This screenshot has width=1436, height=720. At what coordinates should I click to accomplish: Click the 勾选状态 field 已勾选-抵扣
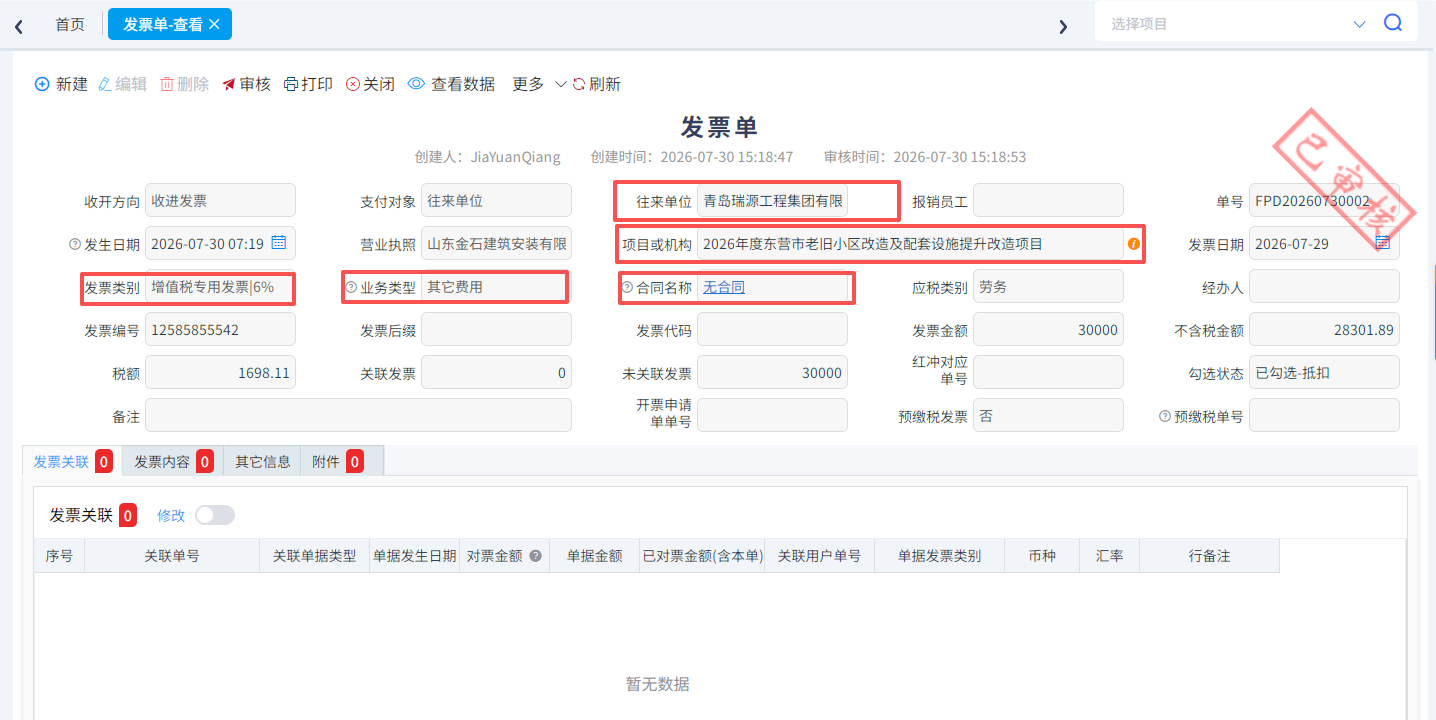(x=1324, y=372)
